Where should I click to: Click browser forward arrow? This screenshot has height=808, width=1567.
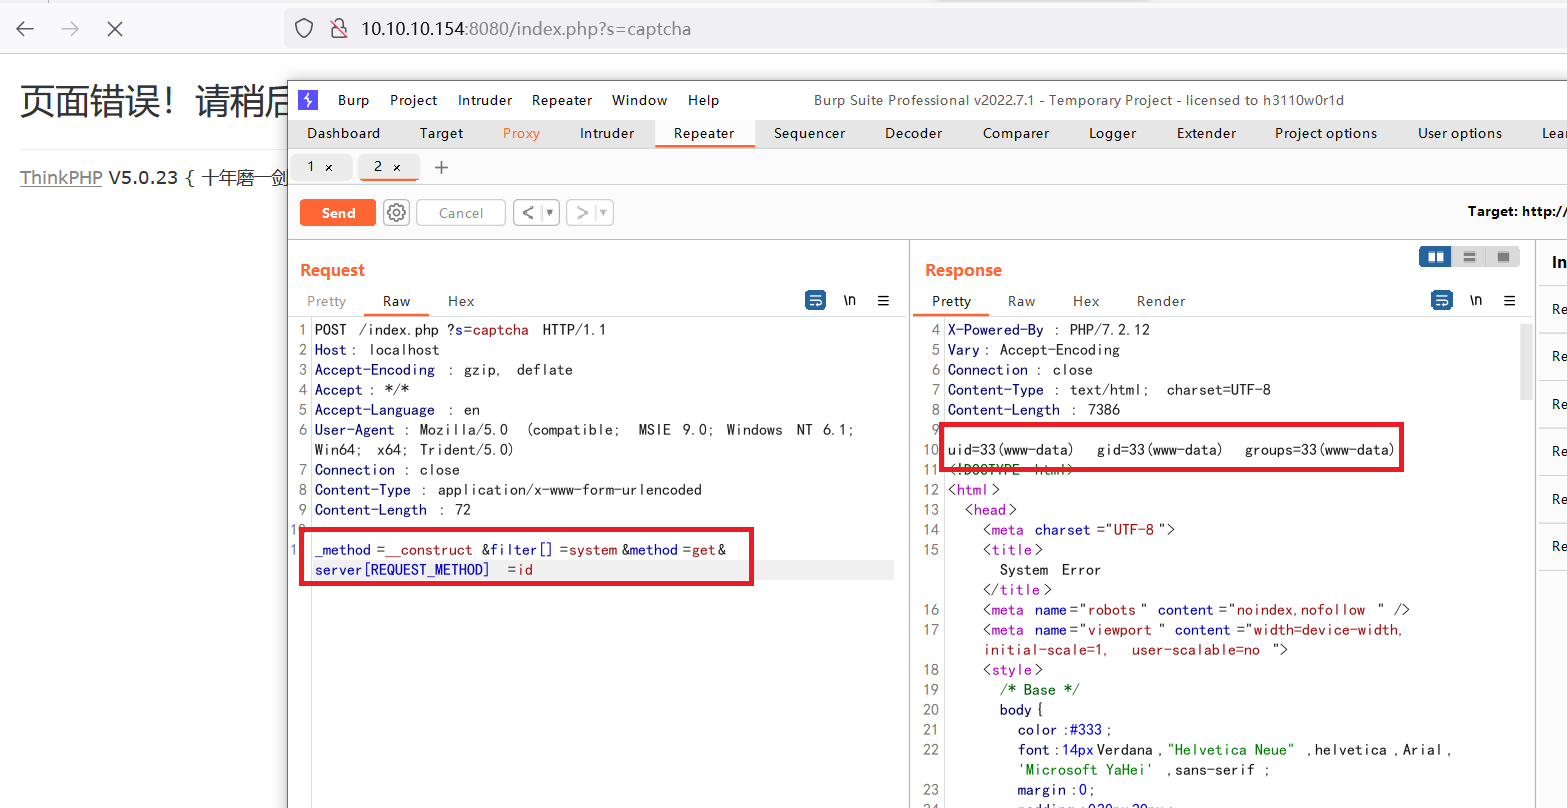pyautogui.click(x=70, y=29)
